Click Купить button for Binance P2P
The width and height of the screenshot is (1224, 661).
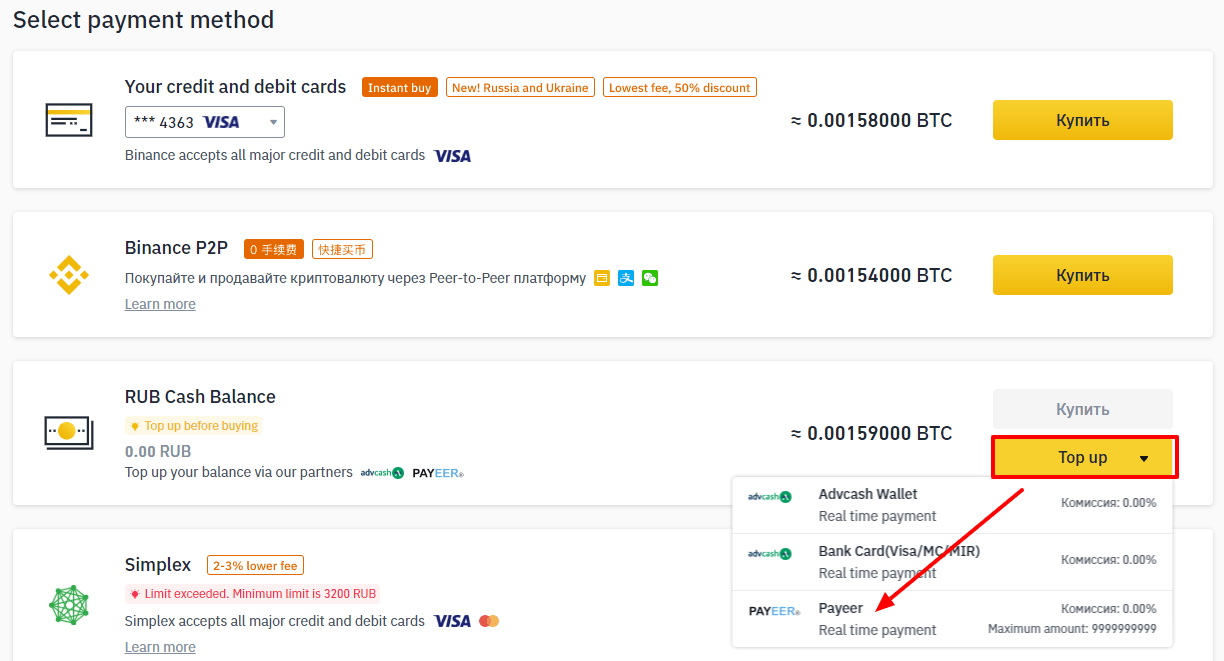point(1083,275)
